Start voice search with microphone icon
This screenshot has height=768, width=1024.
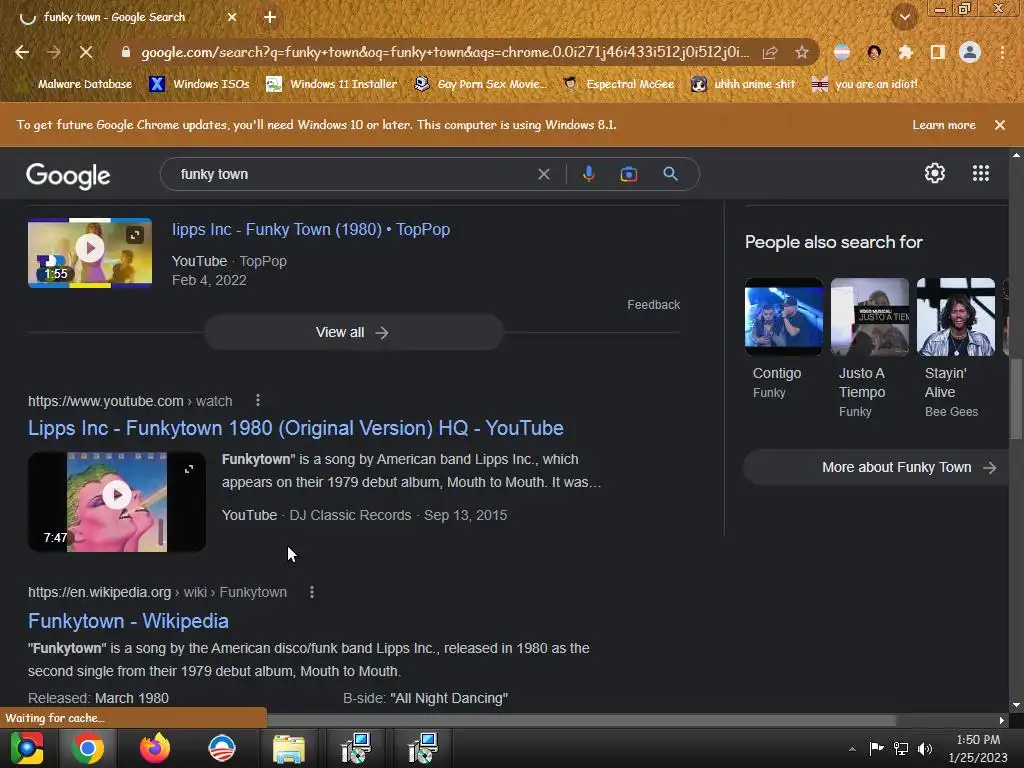(588, 174)
